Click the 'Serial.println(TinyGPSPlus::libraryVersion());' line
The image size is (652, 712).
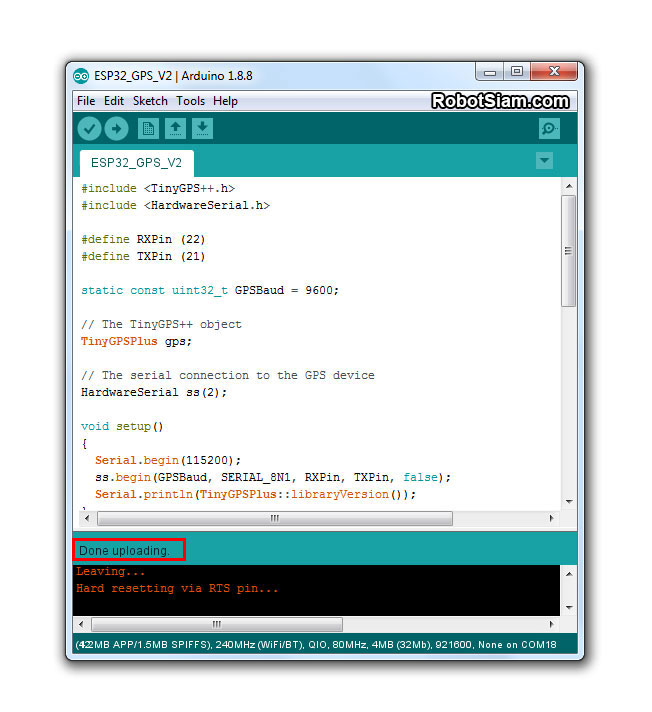[x=255, y=494]
